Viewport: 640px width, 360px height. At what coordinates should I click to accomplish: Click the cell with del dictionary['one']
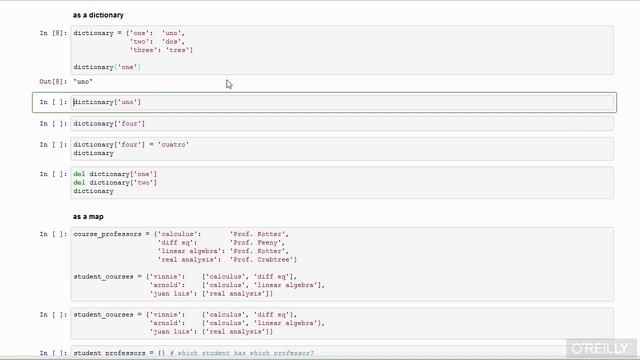[x=342, y=182]
